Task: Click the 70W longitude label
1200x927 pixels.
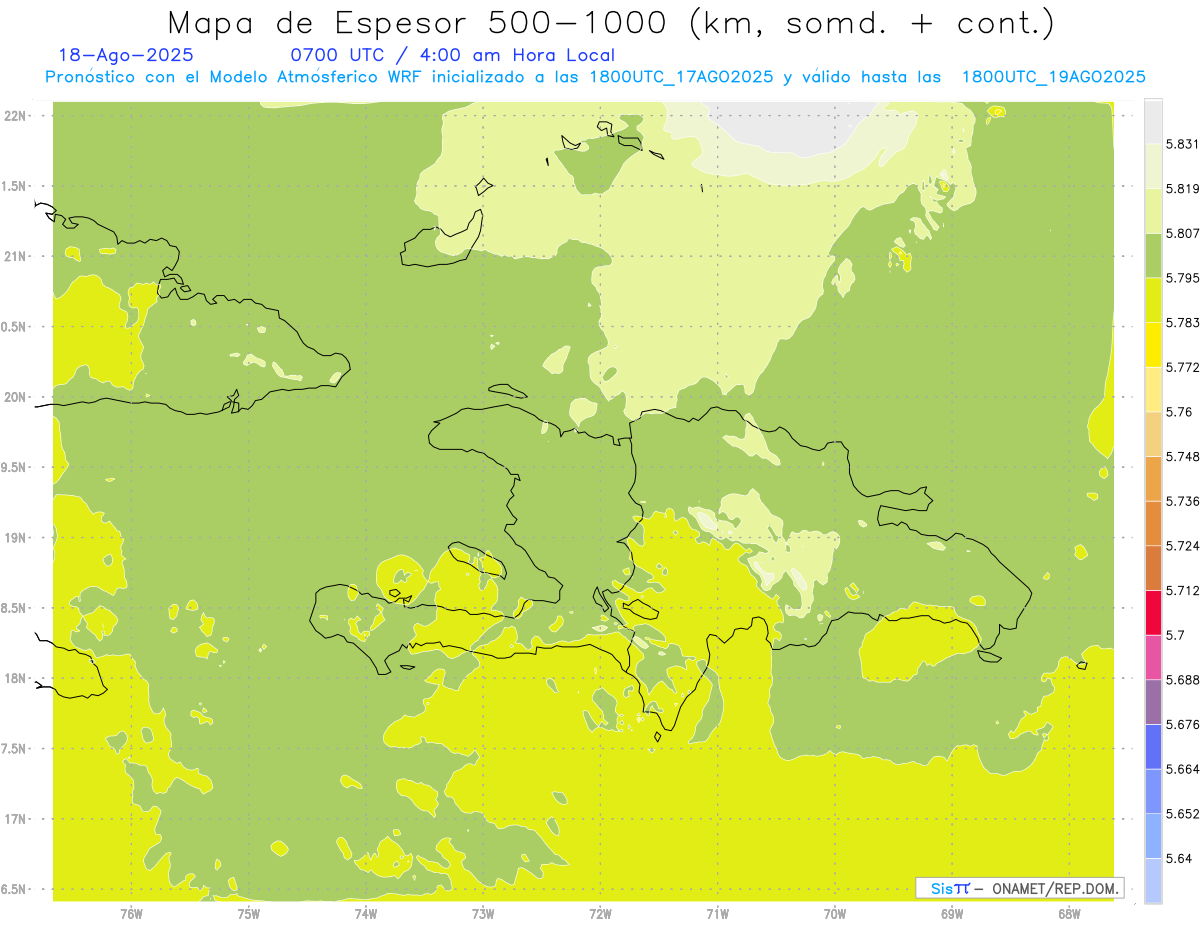Action: pyautogui.click(x=835, y=914)
